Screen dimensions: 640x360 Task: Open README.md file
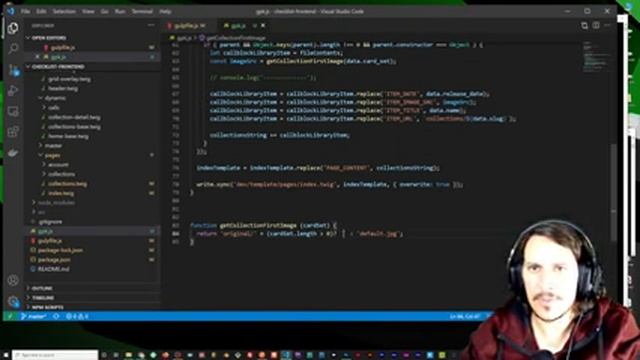tap(53, 269)
